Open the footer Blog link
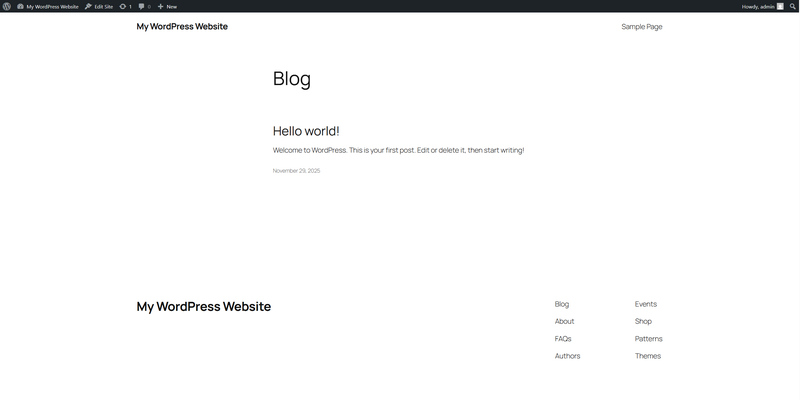The width and height of the screenshot is (800, 400). click(562, 304)
